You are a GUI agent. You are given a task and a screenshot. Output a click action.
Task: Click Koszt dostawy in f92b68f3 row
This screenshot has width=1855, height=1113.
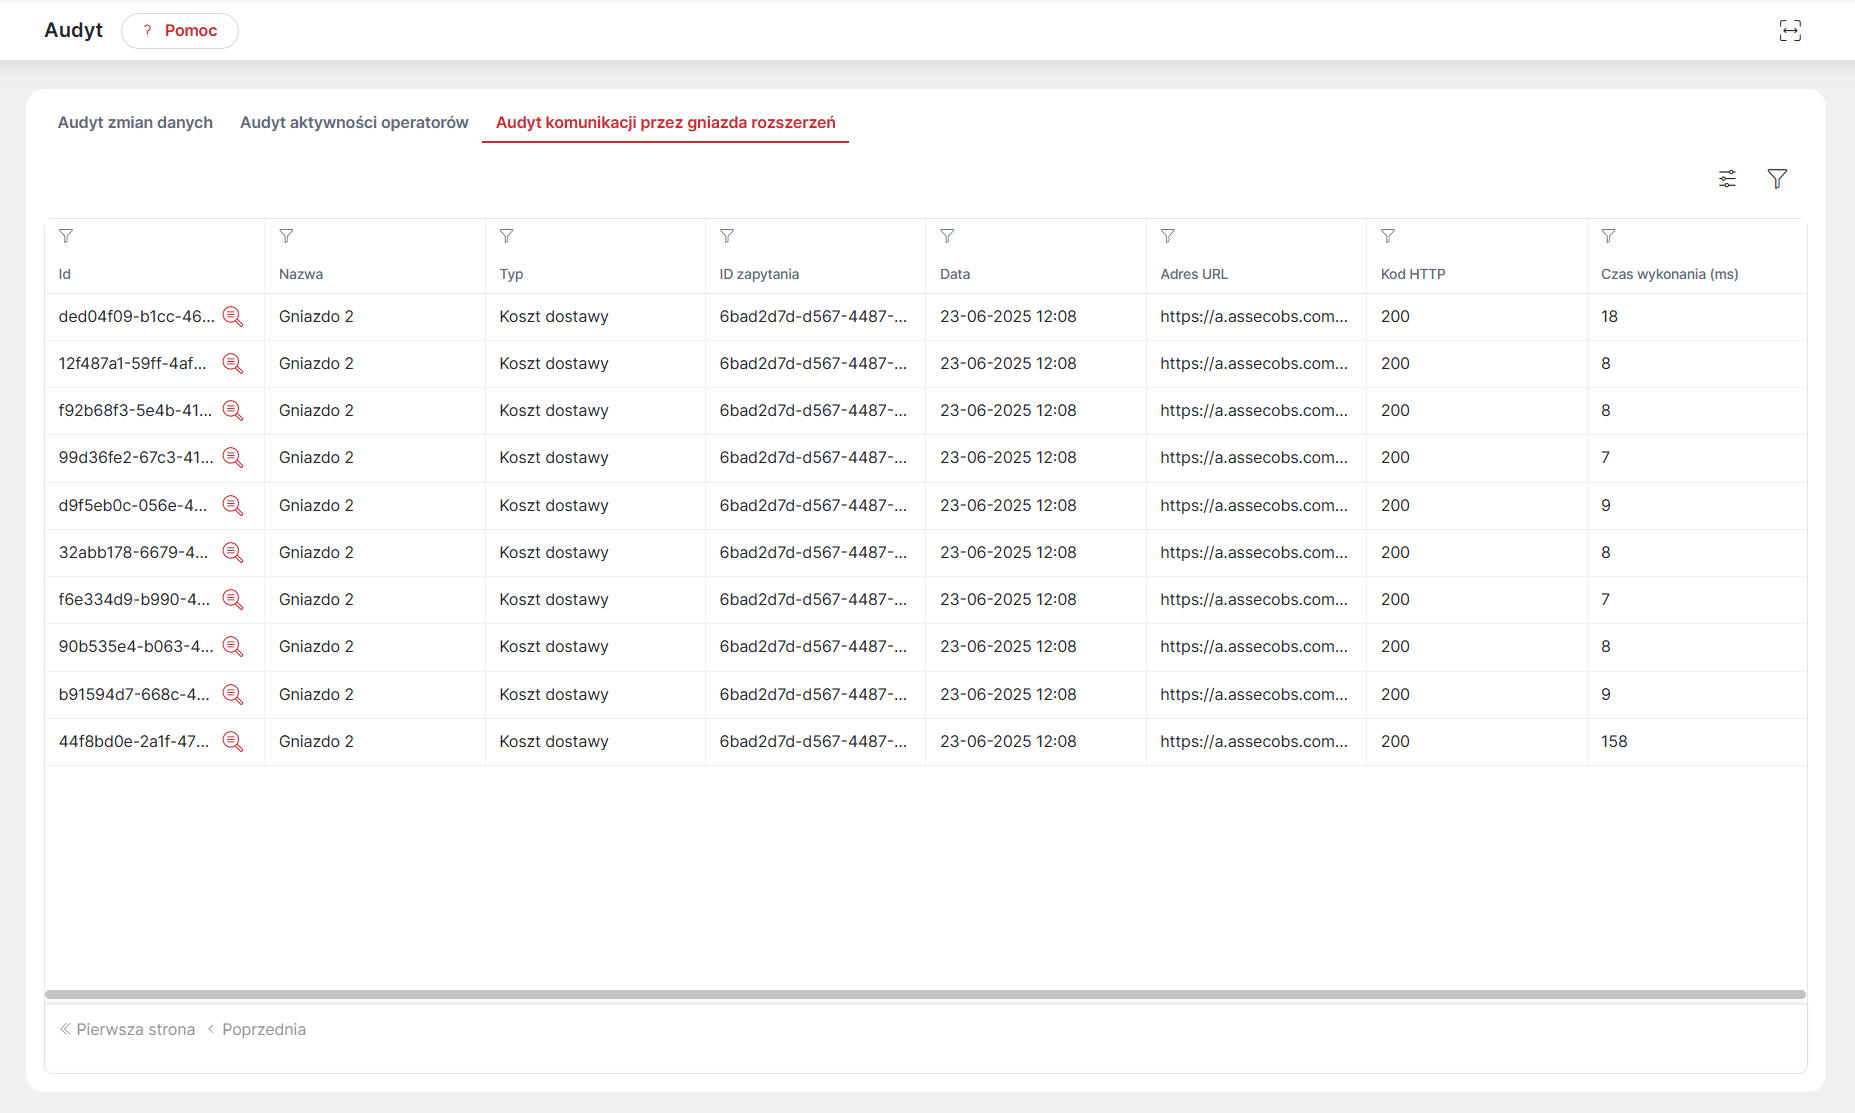(554, 411)
